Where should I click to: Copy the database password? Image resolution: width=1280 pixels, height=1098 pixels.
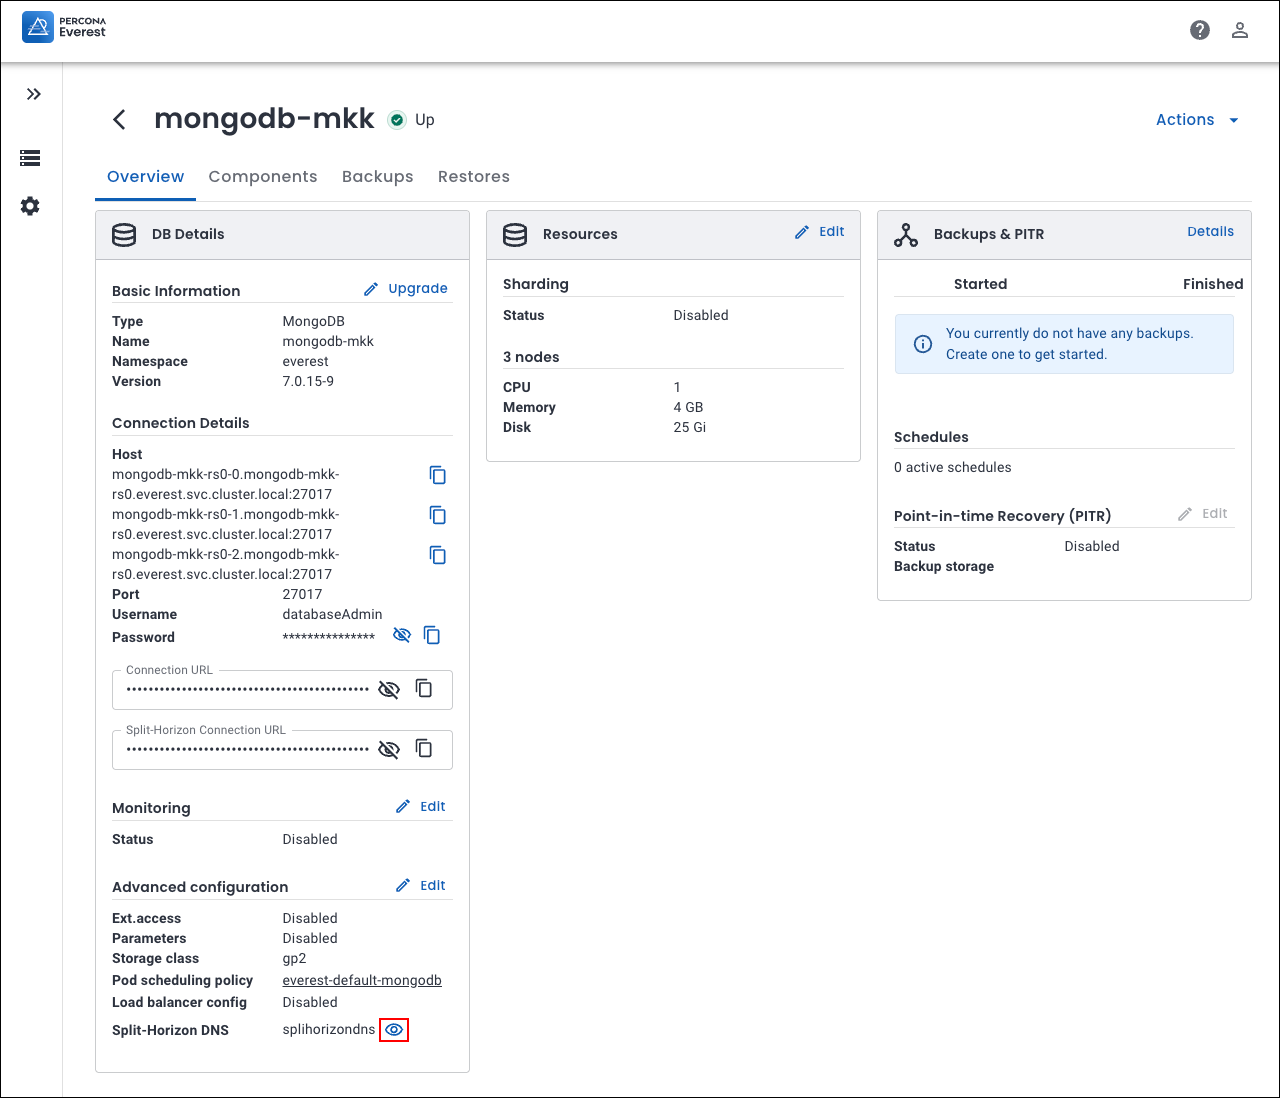(x=432, y=635)
